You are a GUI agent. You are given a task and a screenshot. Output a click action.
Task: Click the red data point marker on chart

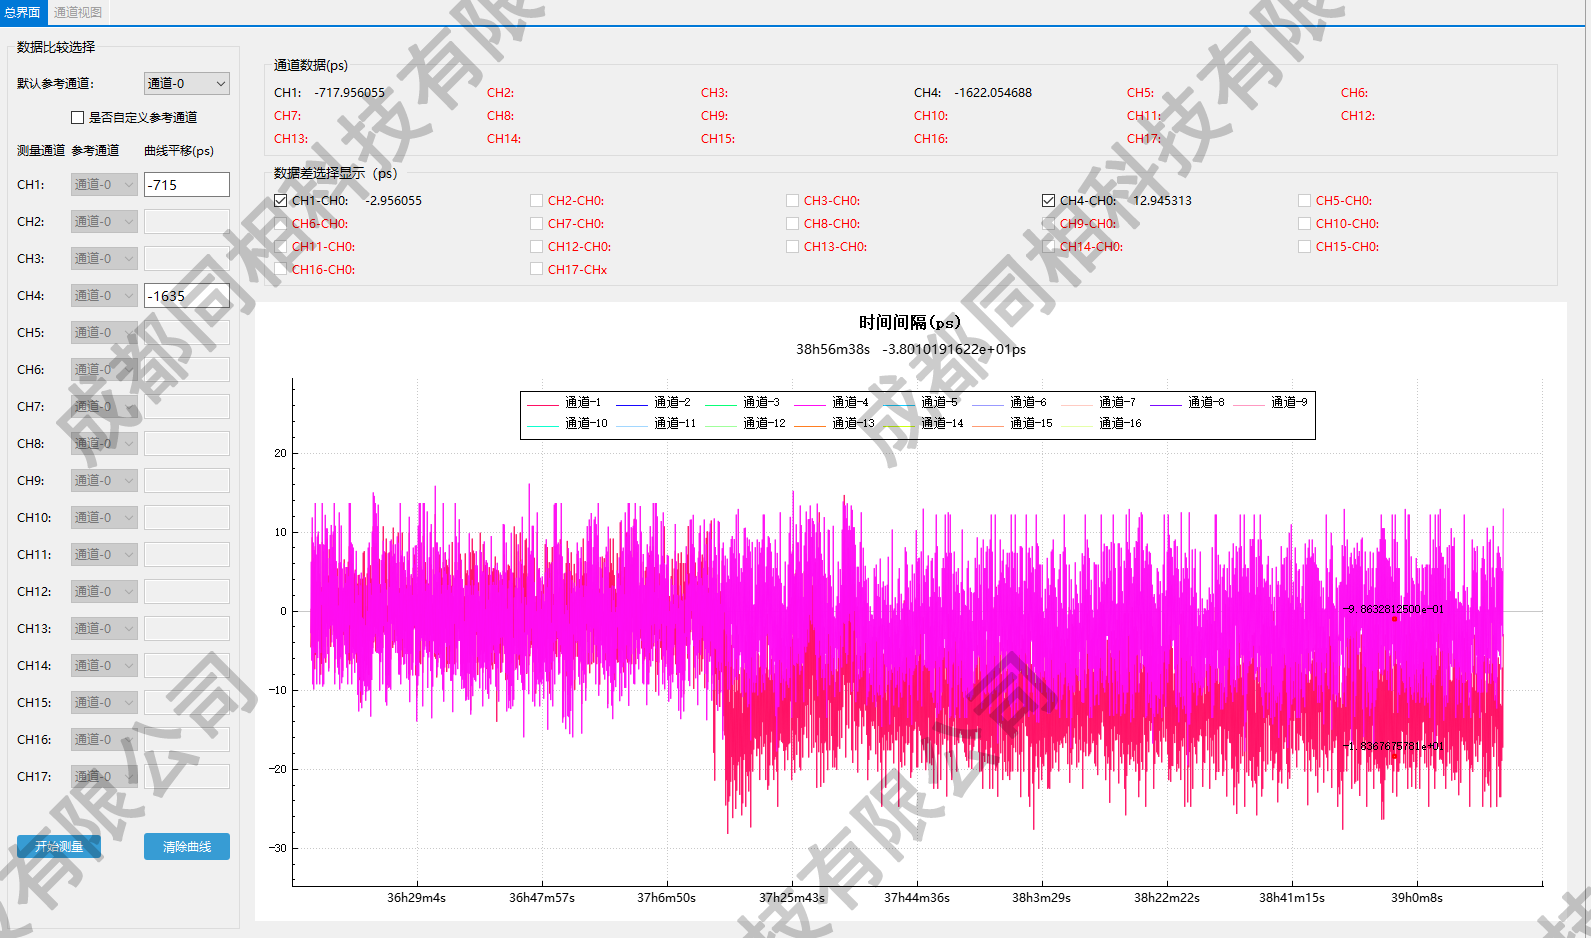(1394, 619)
